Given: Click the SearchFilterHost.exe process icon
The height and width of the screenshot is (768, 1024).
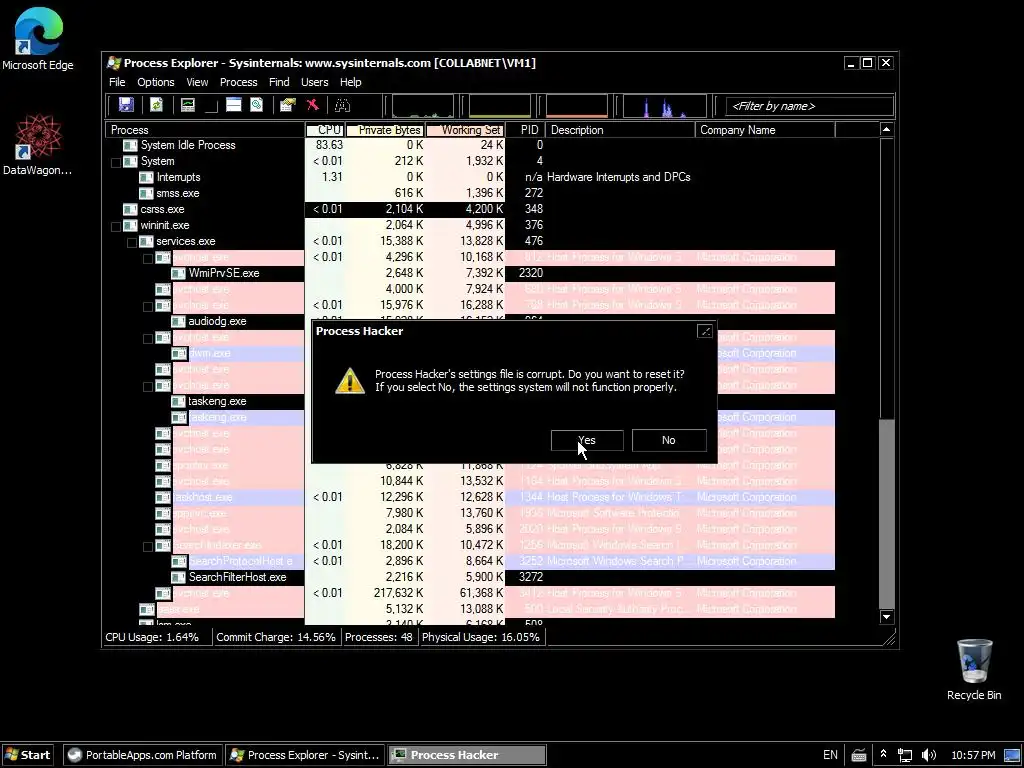Looking at the screenshot, I should [x=178, y=577].
